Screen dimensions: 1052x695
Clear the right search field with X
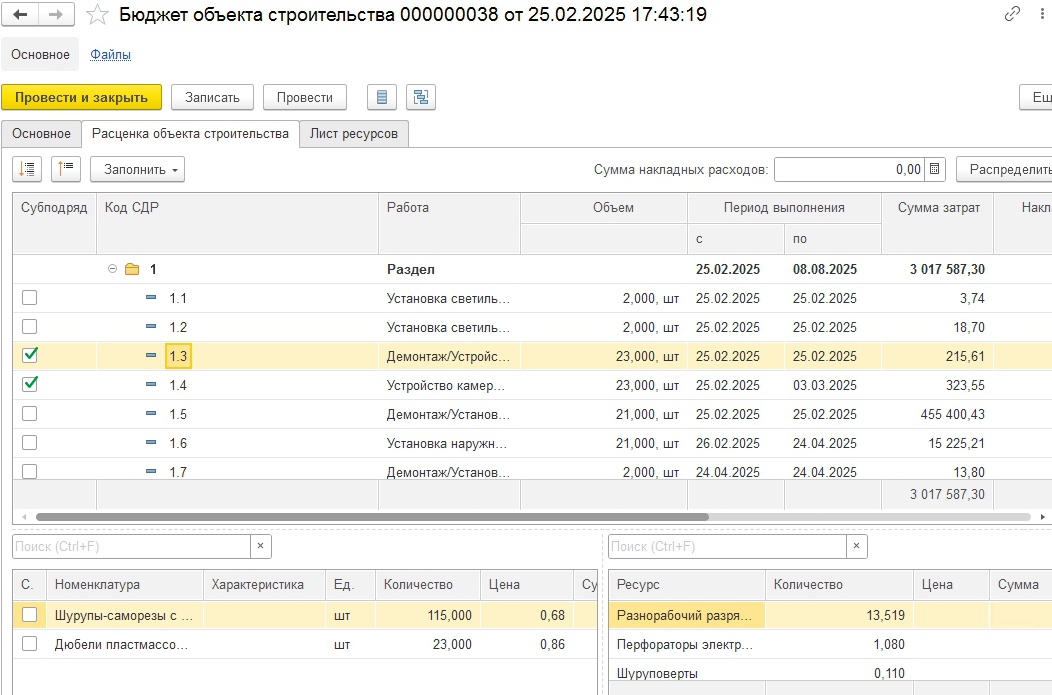[856, 546]
